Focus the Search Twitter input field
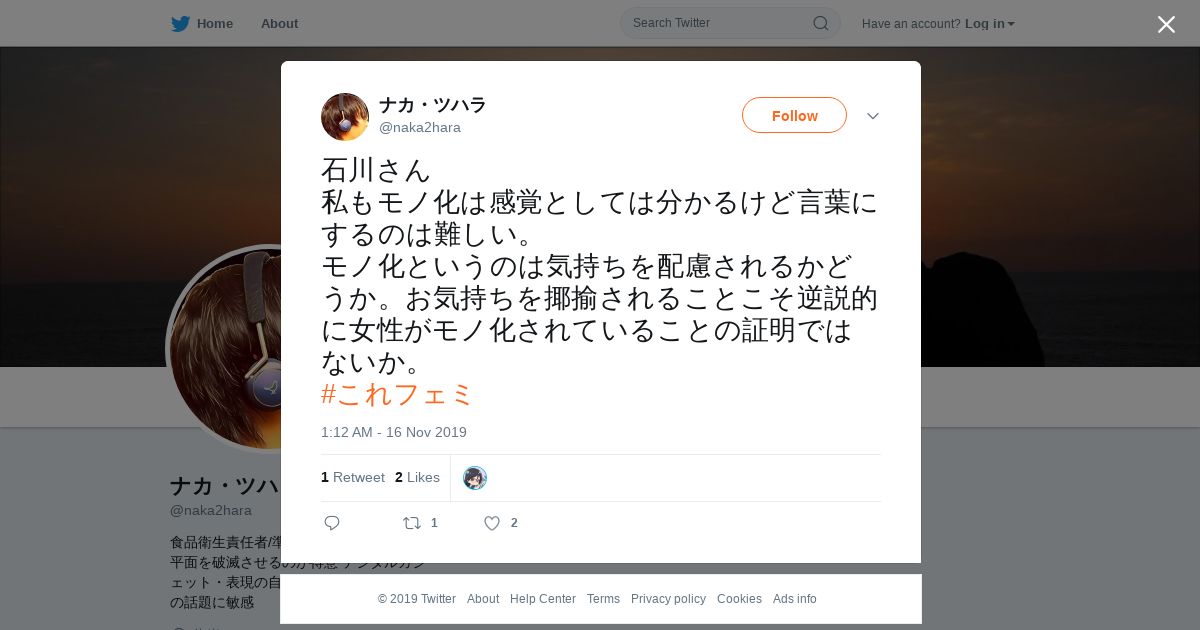Image resolution: width=1200 pixels, height=630 pixels. pyautogui.click(x=720, y=23)
